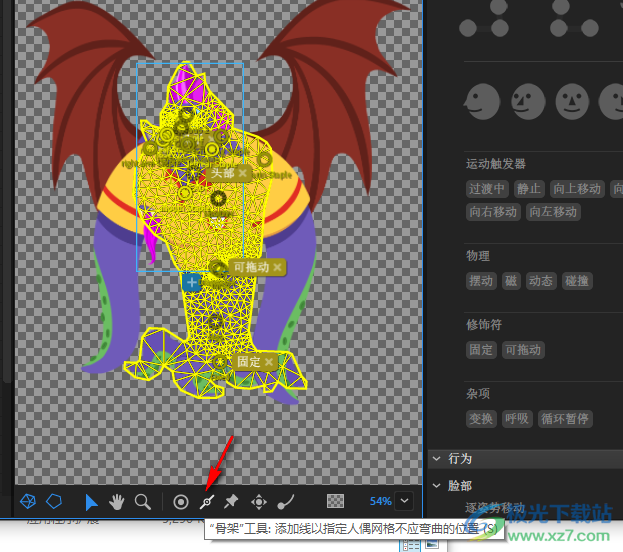Screen dimensions: 623x552
Task: Select the Zoom magnifier tool
Action: click(x=142, y=502)
